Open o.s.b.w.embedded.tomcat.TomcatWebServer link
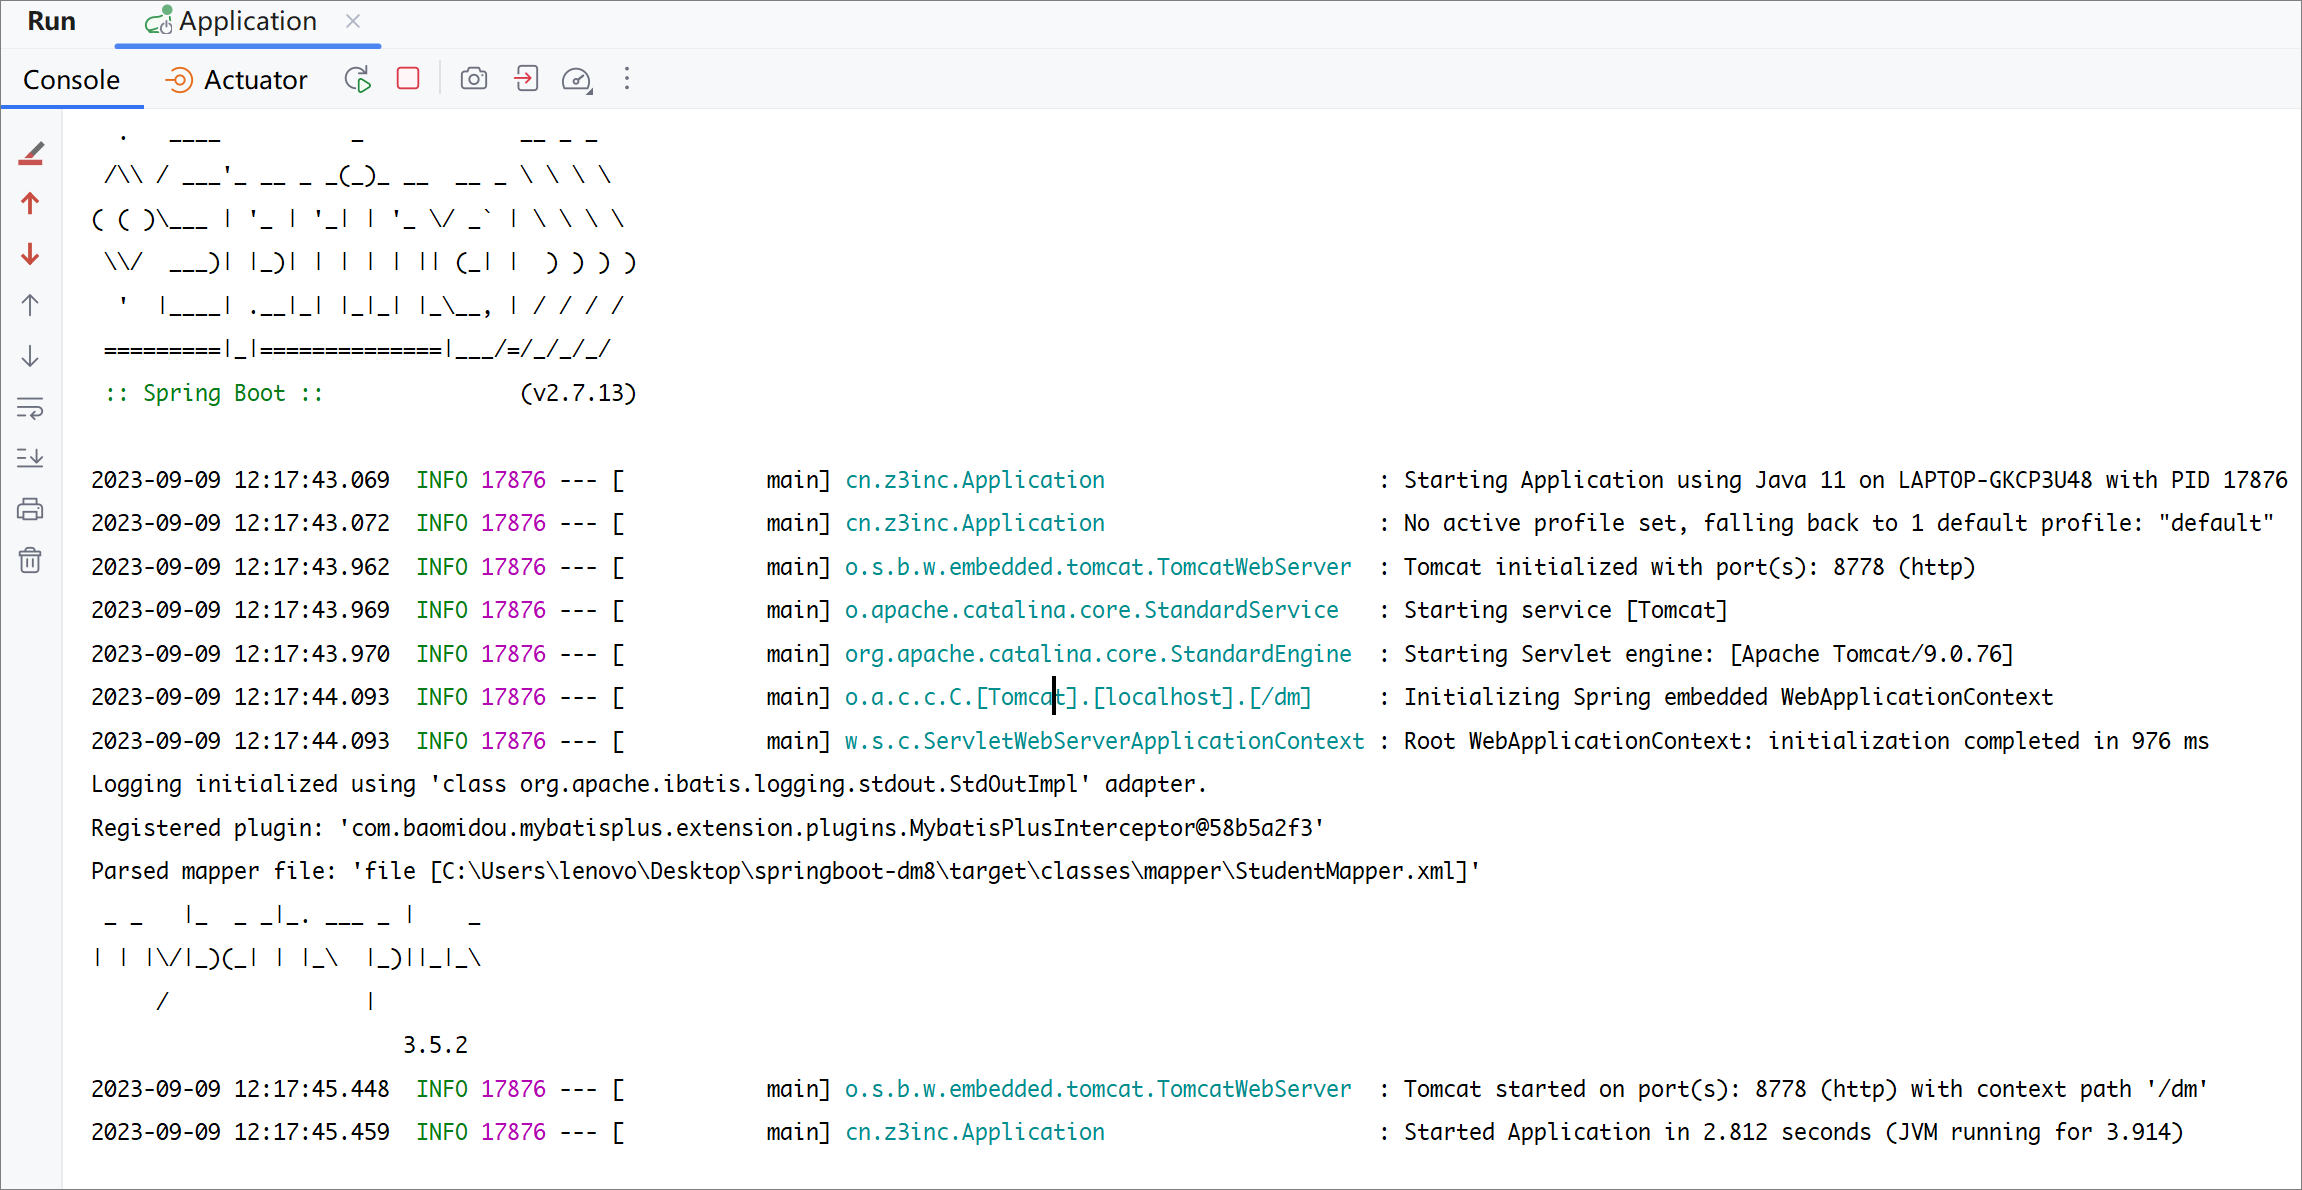Viewport: 2302px width, 1190px height. (x=1097, y=566)
